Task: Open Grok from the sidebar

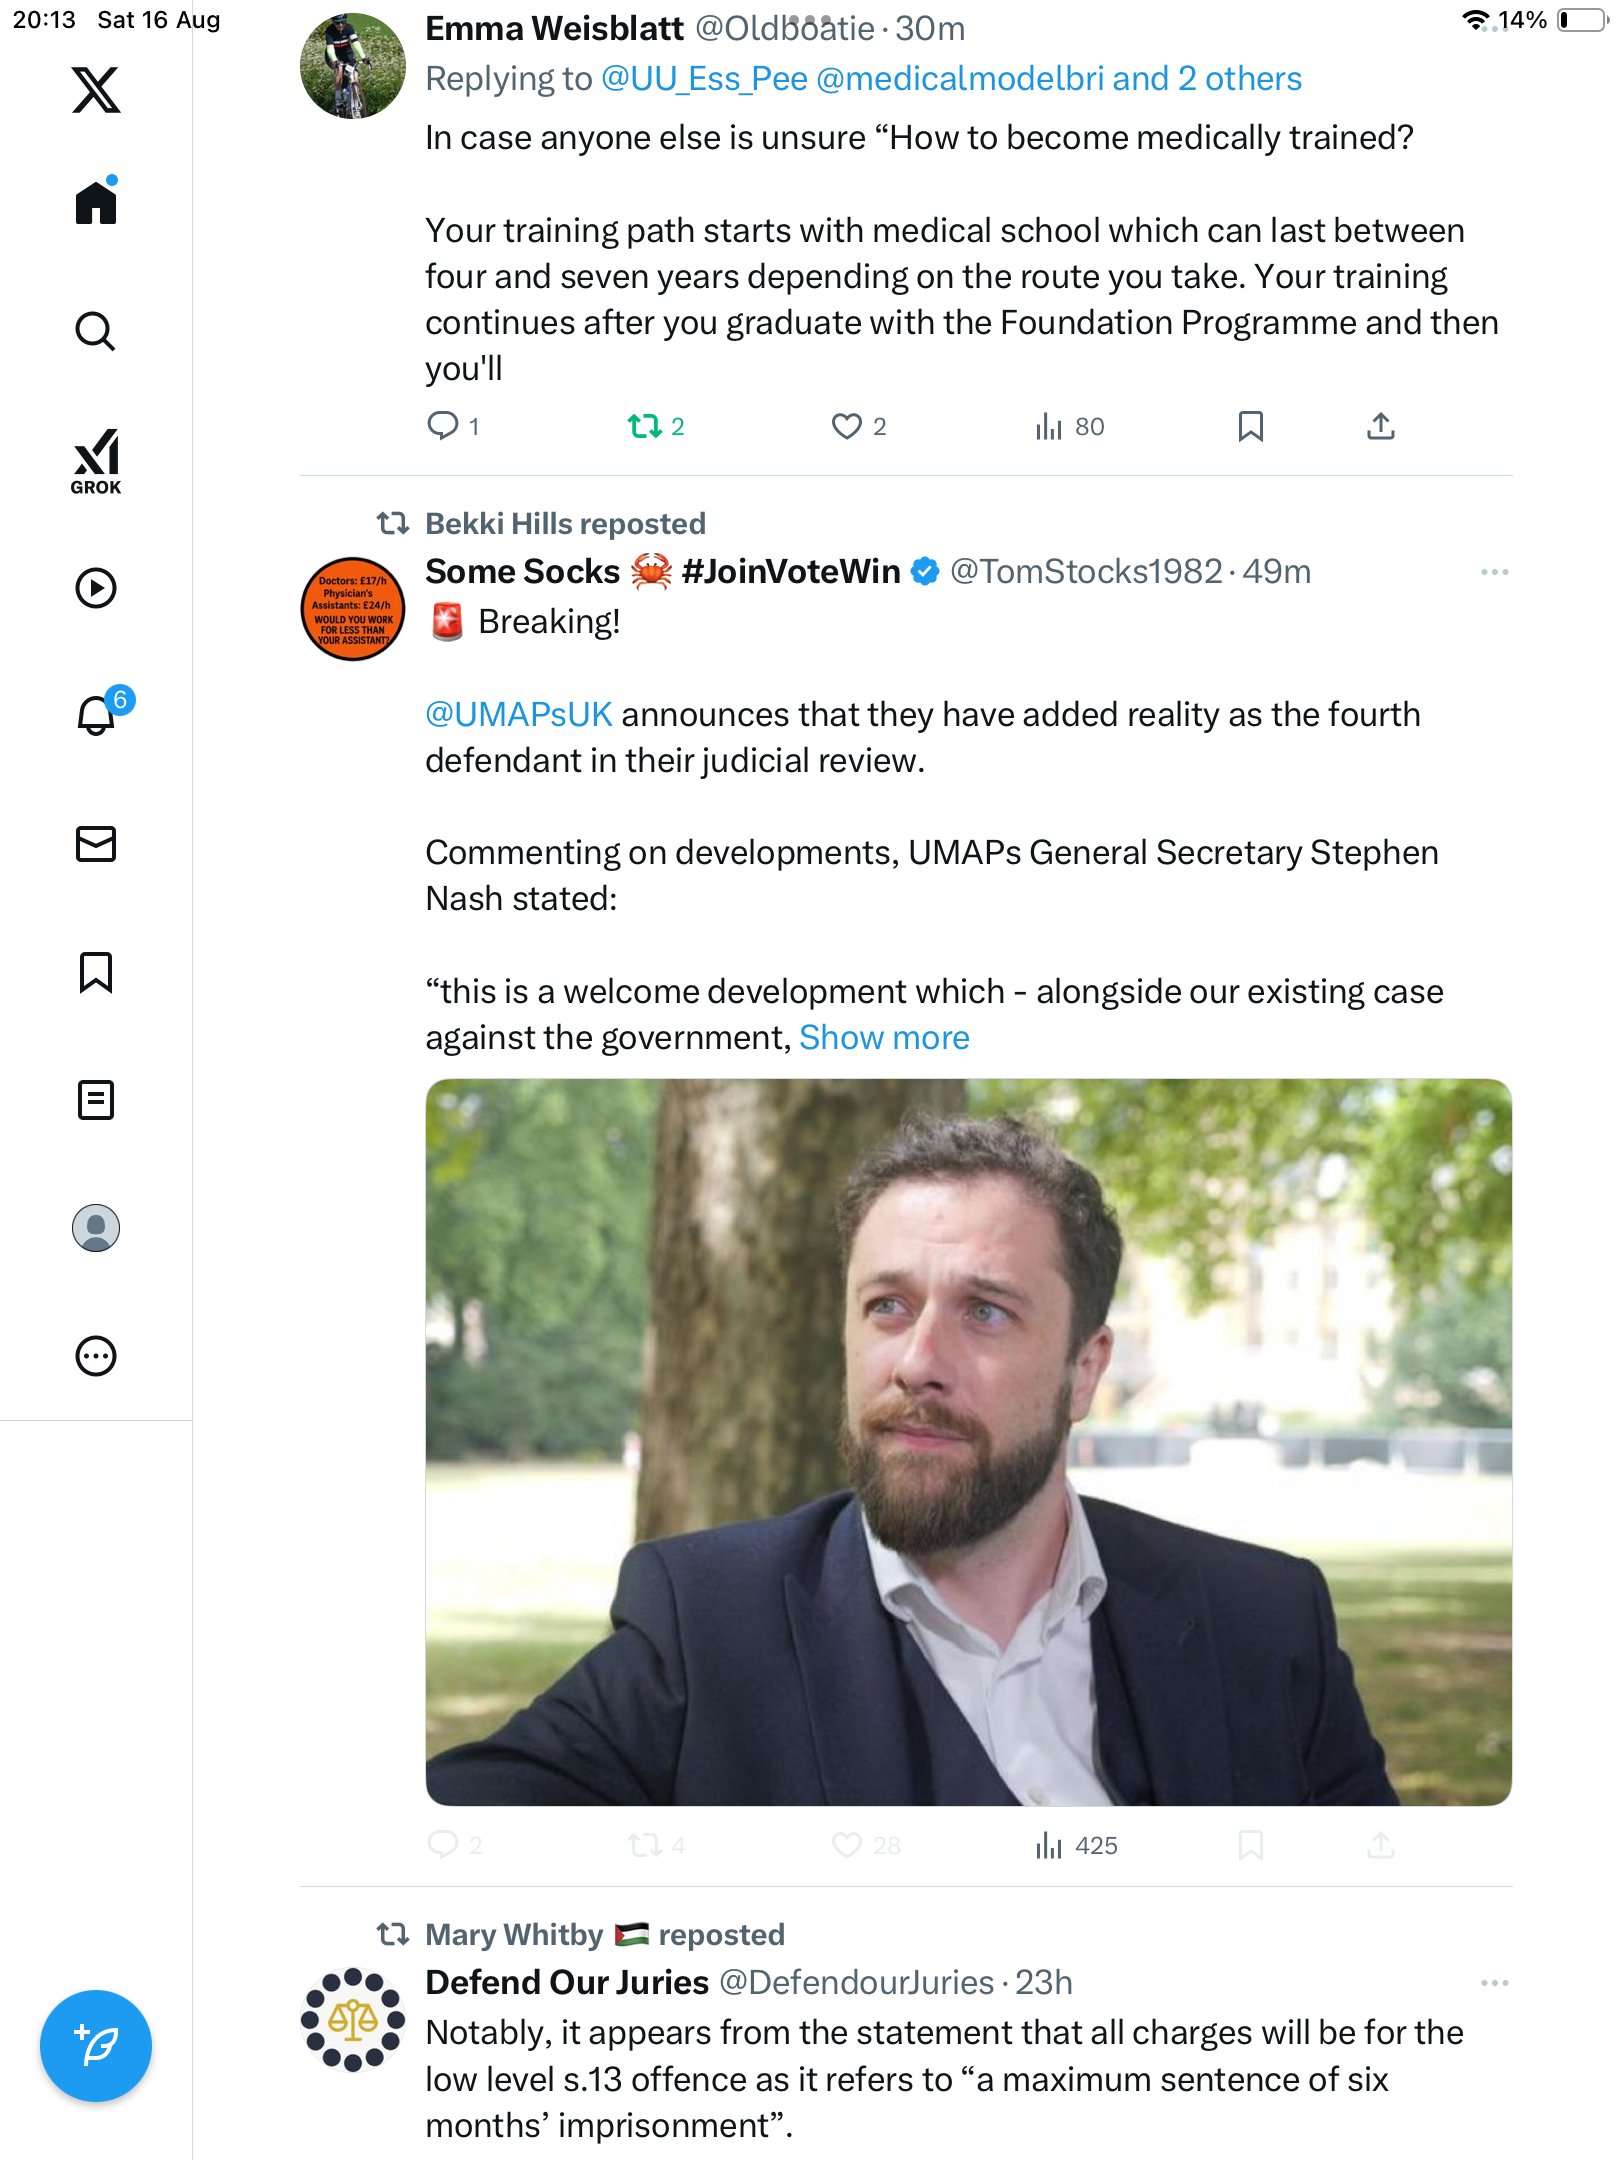Action: tap(96, 461)
